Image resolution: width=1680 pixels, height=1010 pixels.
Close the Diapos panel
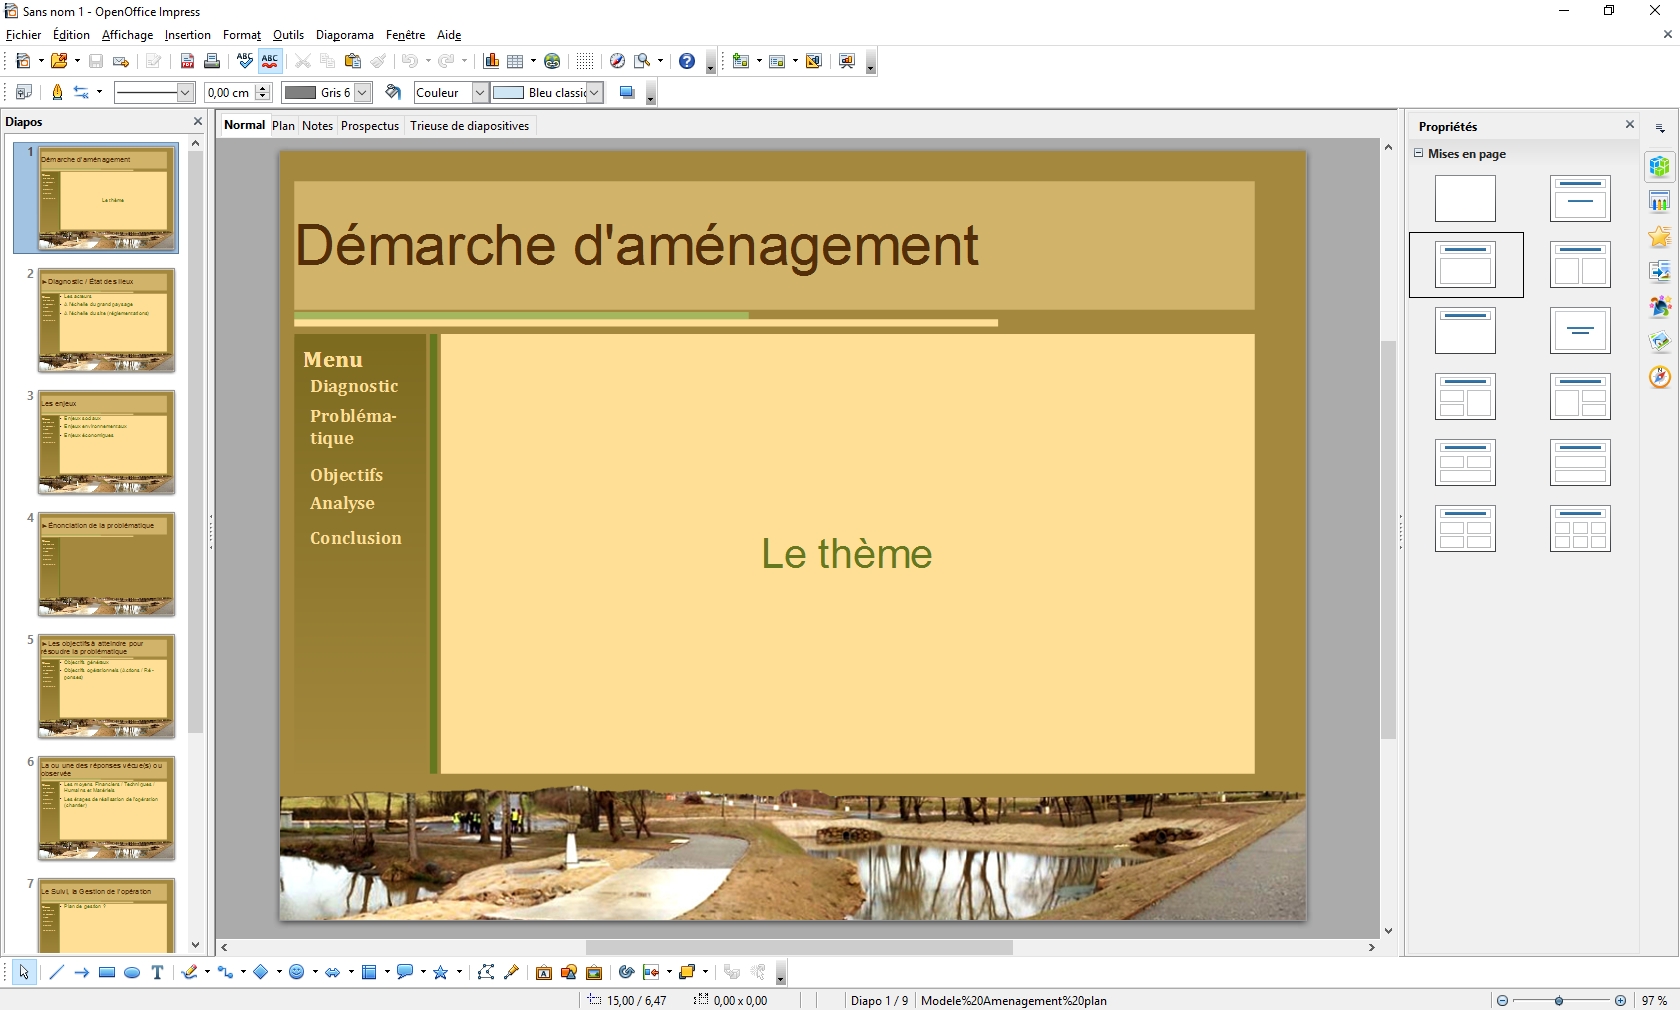point(198,122)
